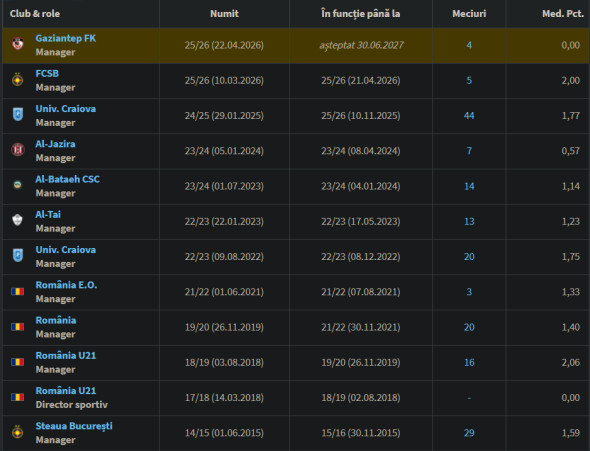
Task: Click matches count 20 in România 19/20 row
Action: coord(469,327)
